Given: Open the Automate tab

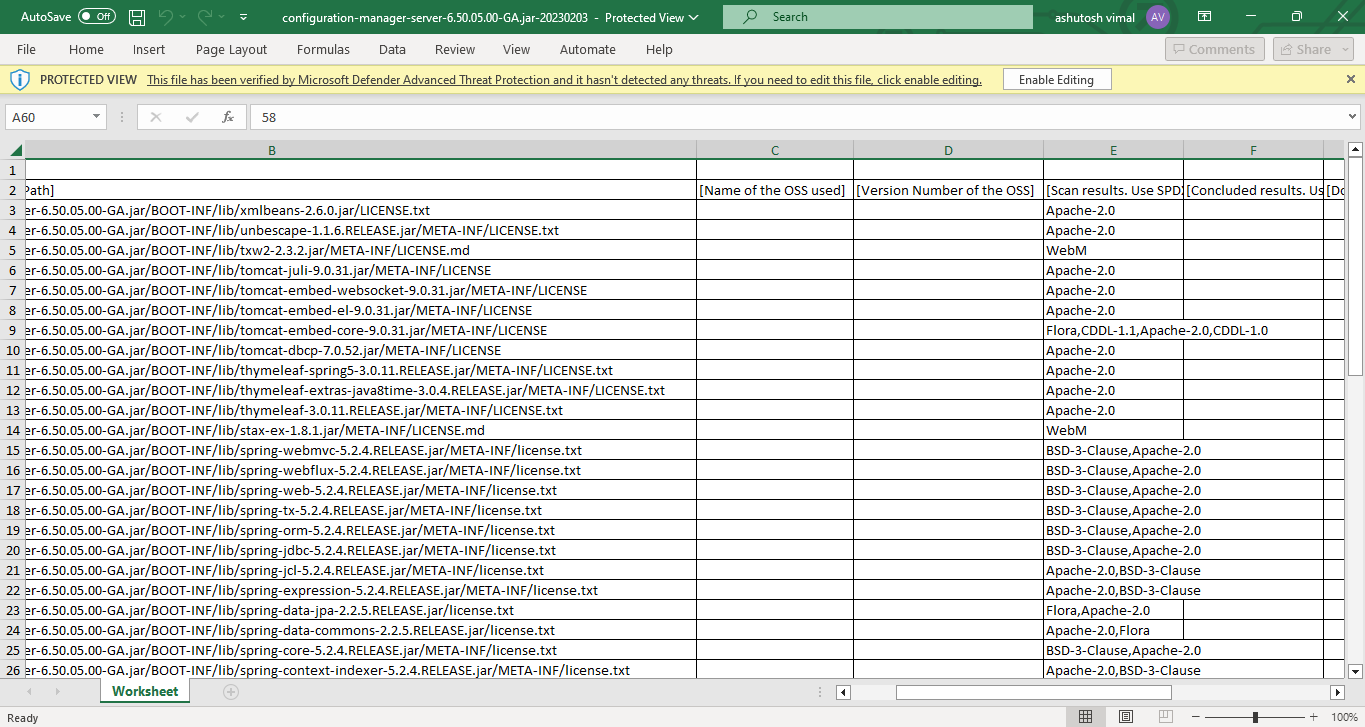Looking at the screenshot, I should (x=587, y=49).
